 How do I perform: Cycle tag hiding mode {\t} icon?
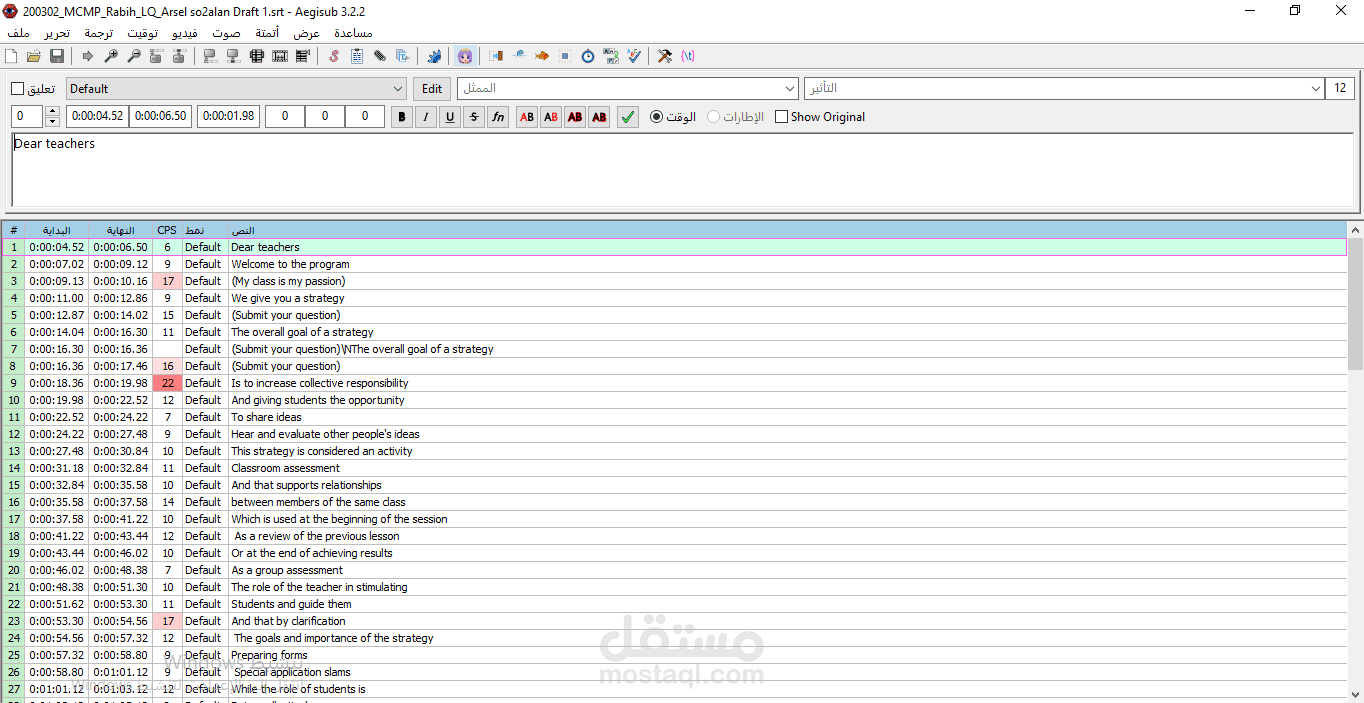(688, 56)
